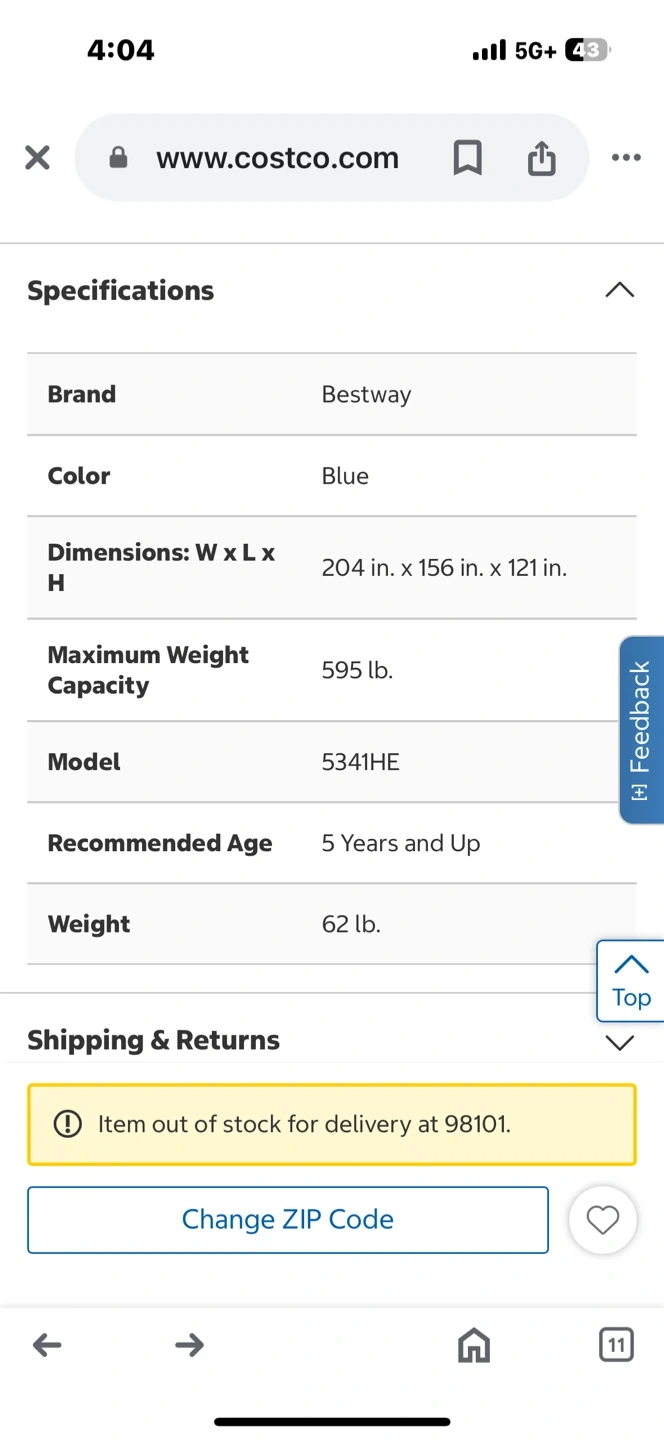
Task: Open the Feedback side tab
Action: [x=641, y=730]
